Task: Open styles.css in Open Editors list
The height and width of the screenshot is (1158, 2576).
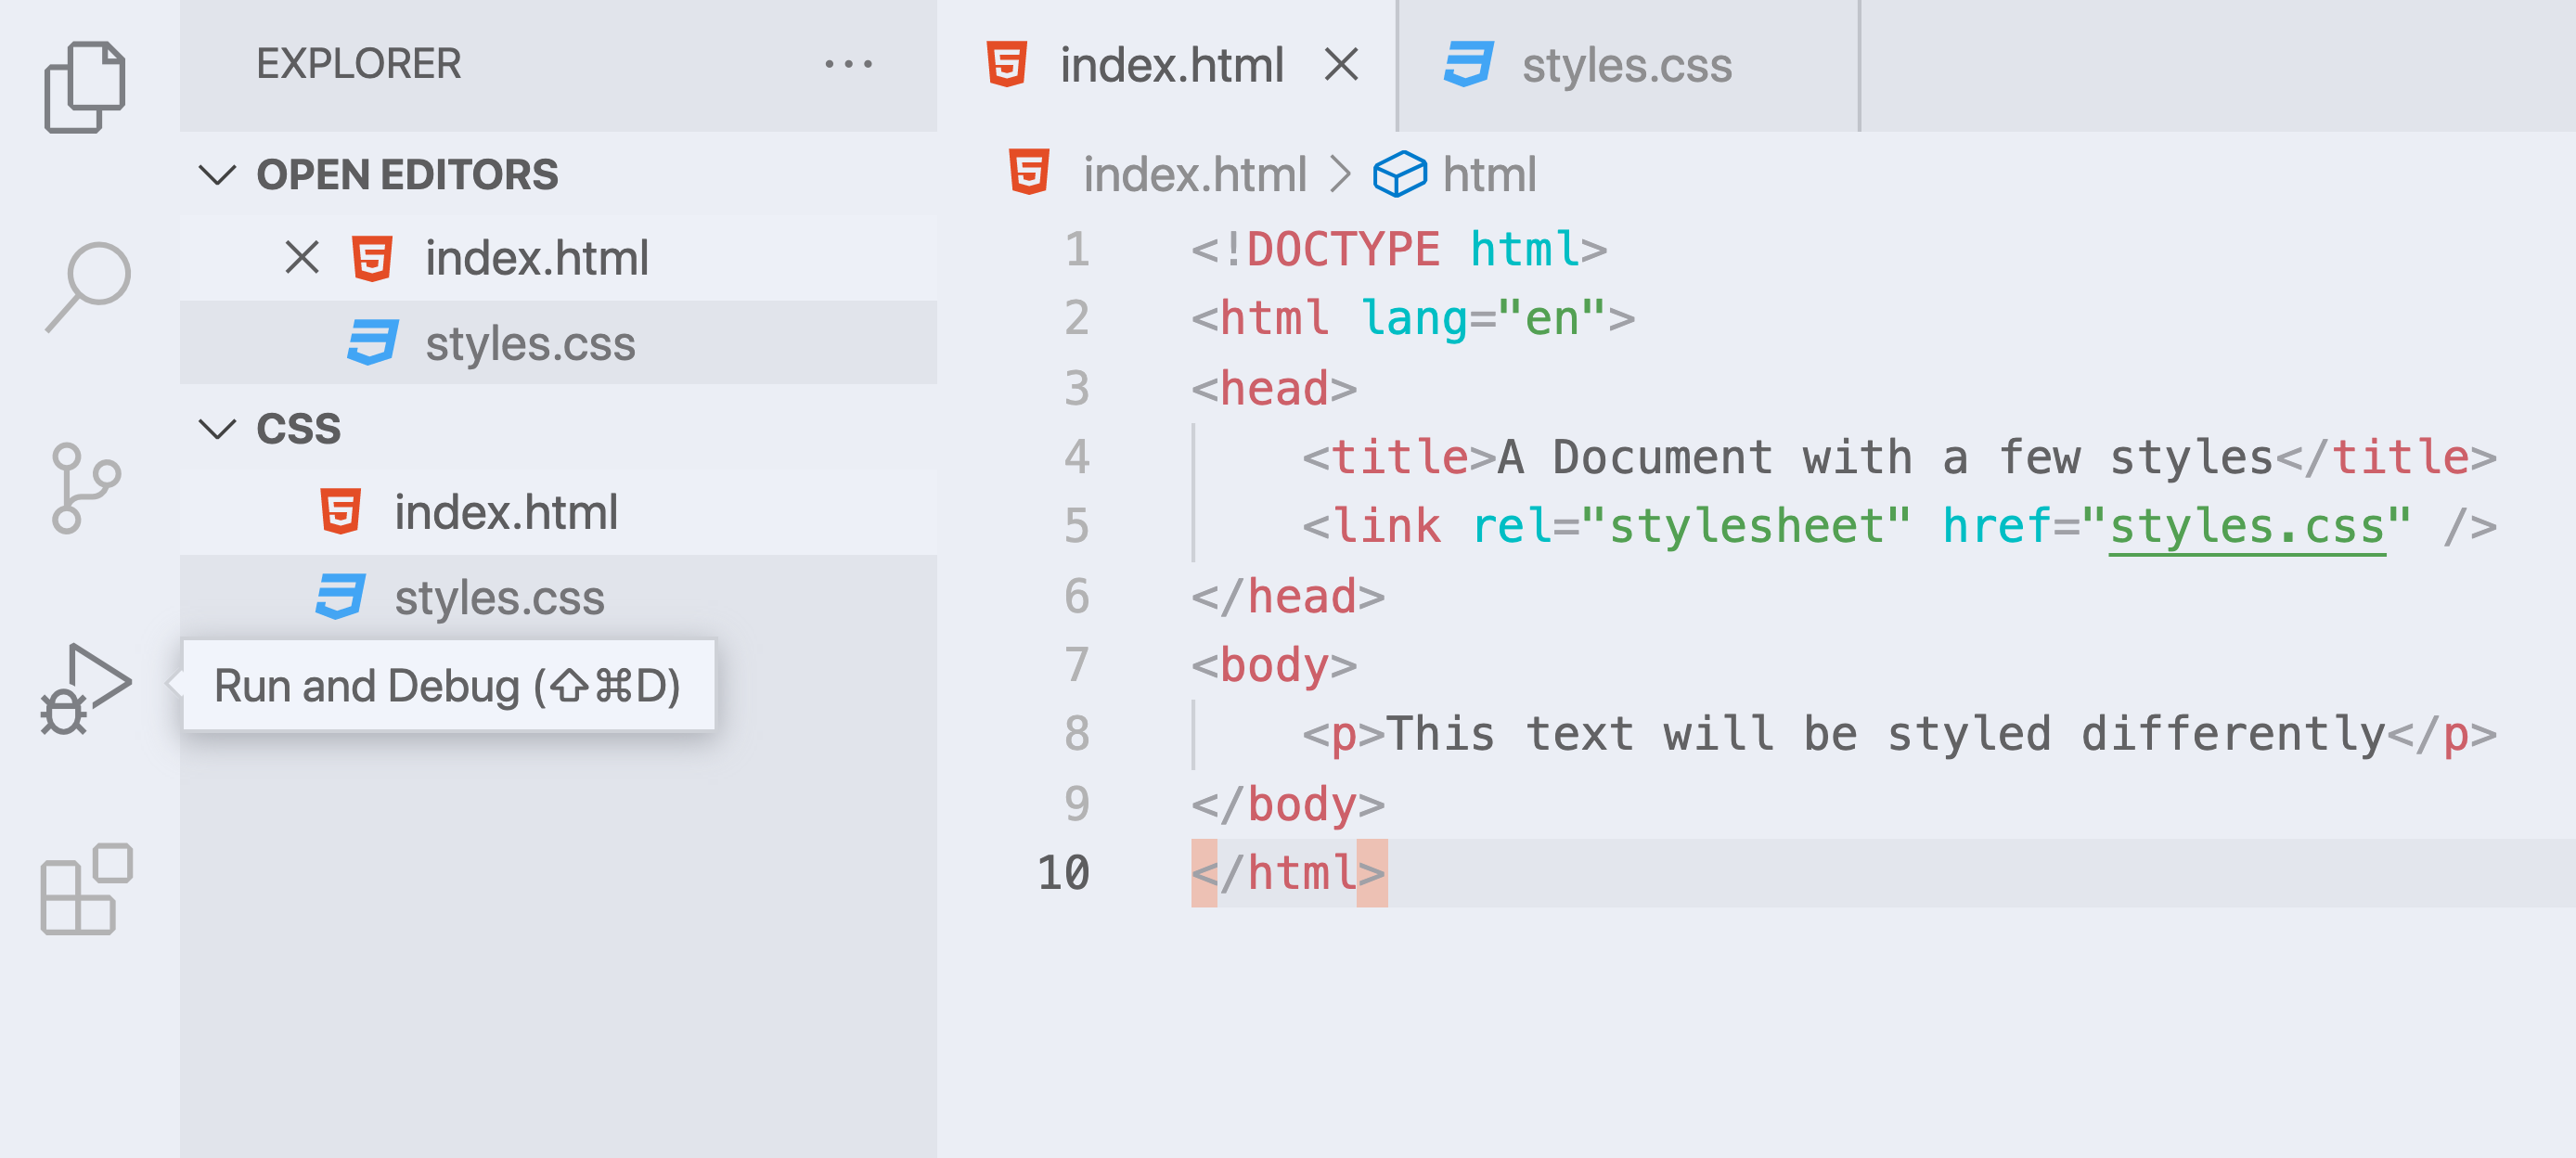Action: tap(529, 343)
